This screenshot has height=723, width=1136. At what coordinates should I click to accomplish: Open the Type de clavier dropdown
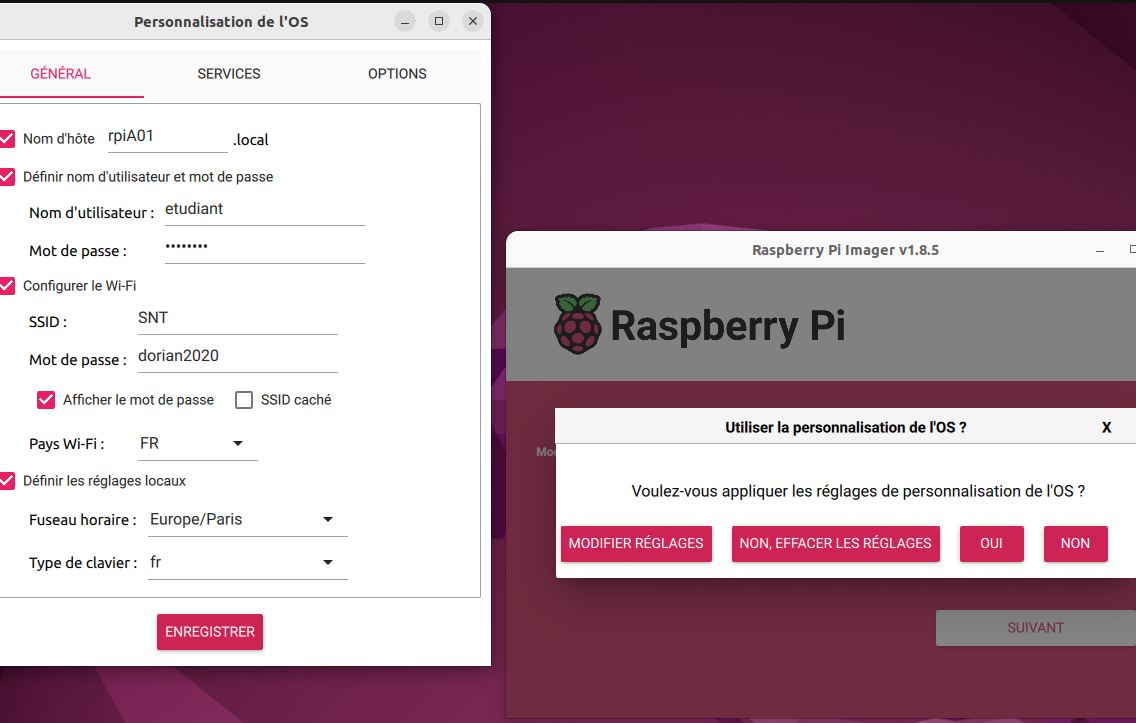245,563
